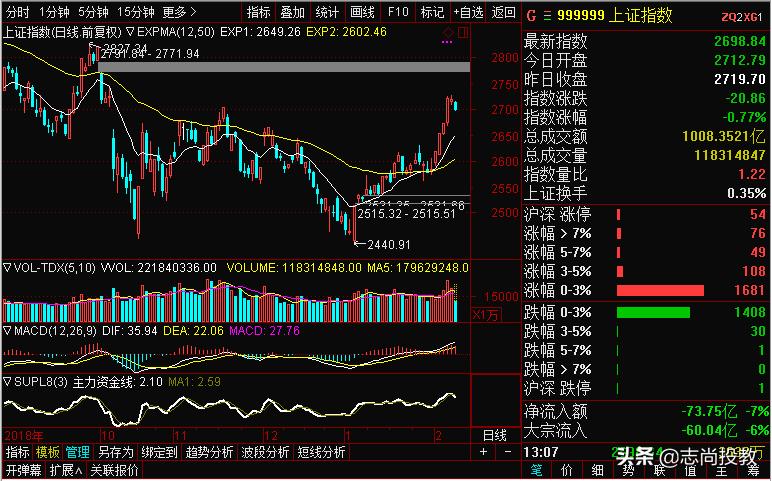This screenshot has height=481, width=772.
Task: Select the 主 main-force tab
Action: click(x=720, y=471)
